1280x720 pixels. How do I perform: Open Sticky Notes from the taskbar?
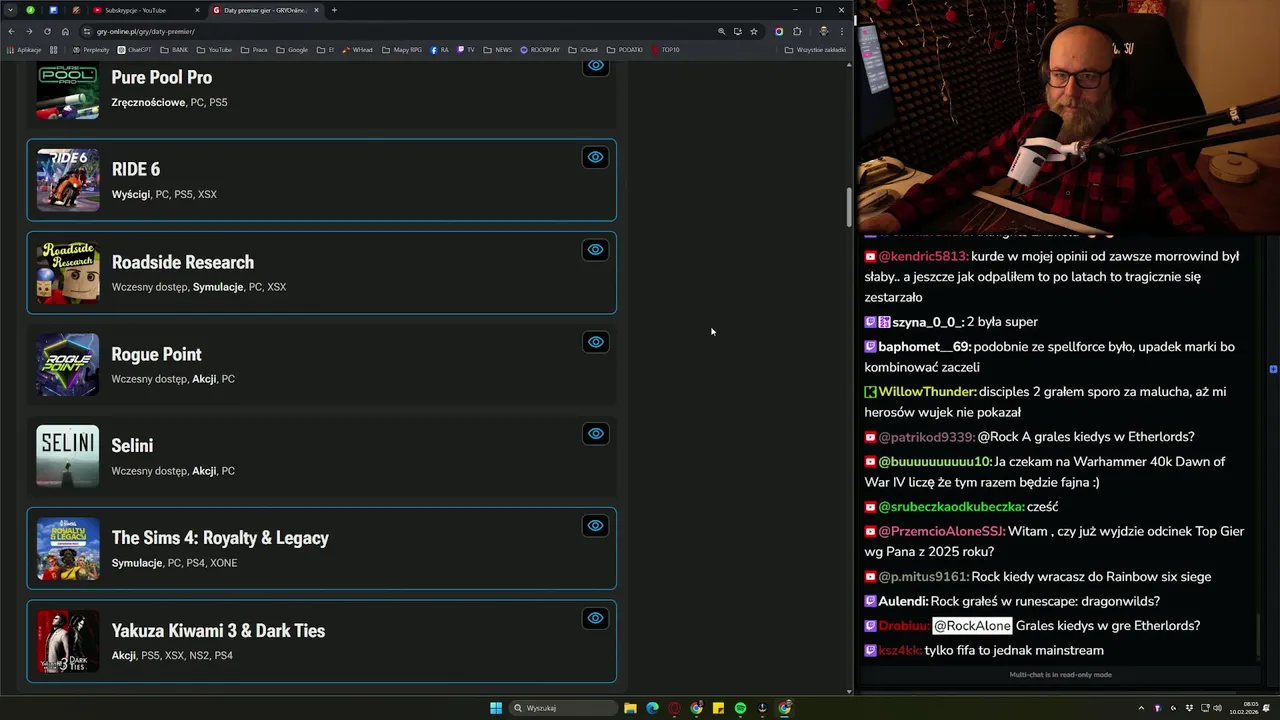(x=718, y=708)
